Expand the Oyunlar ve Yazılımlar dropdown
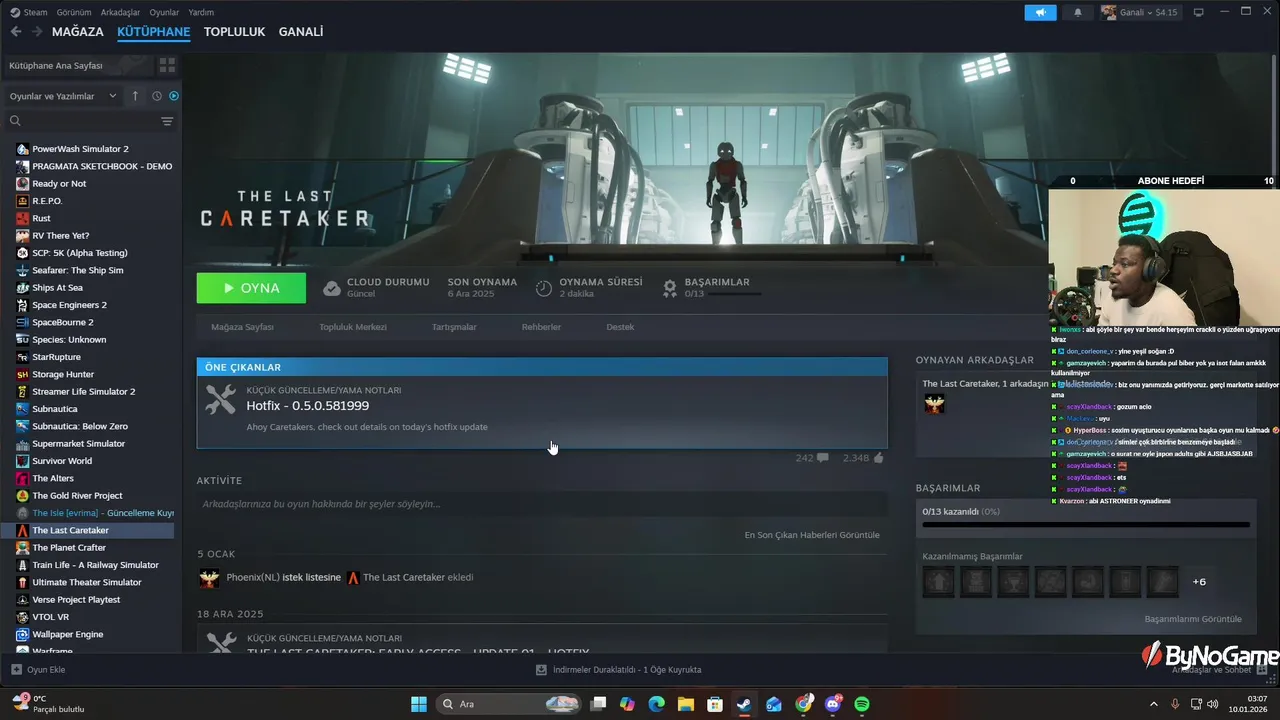 tap(63, 96)
